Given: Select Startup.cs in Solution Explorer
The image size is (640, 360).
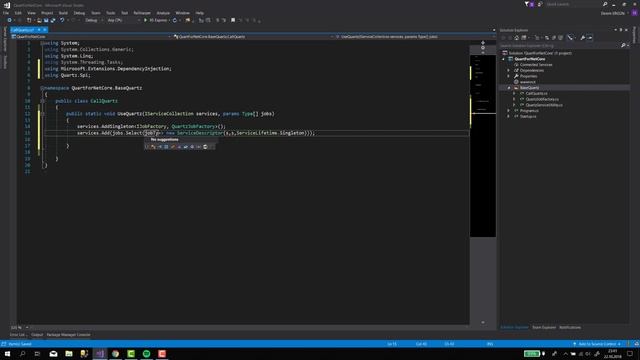Looking at the screenshot, I should coord(528,116).
